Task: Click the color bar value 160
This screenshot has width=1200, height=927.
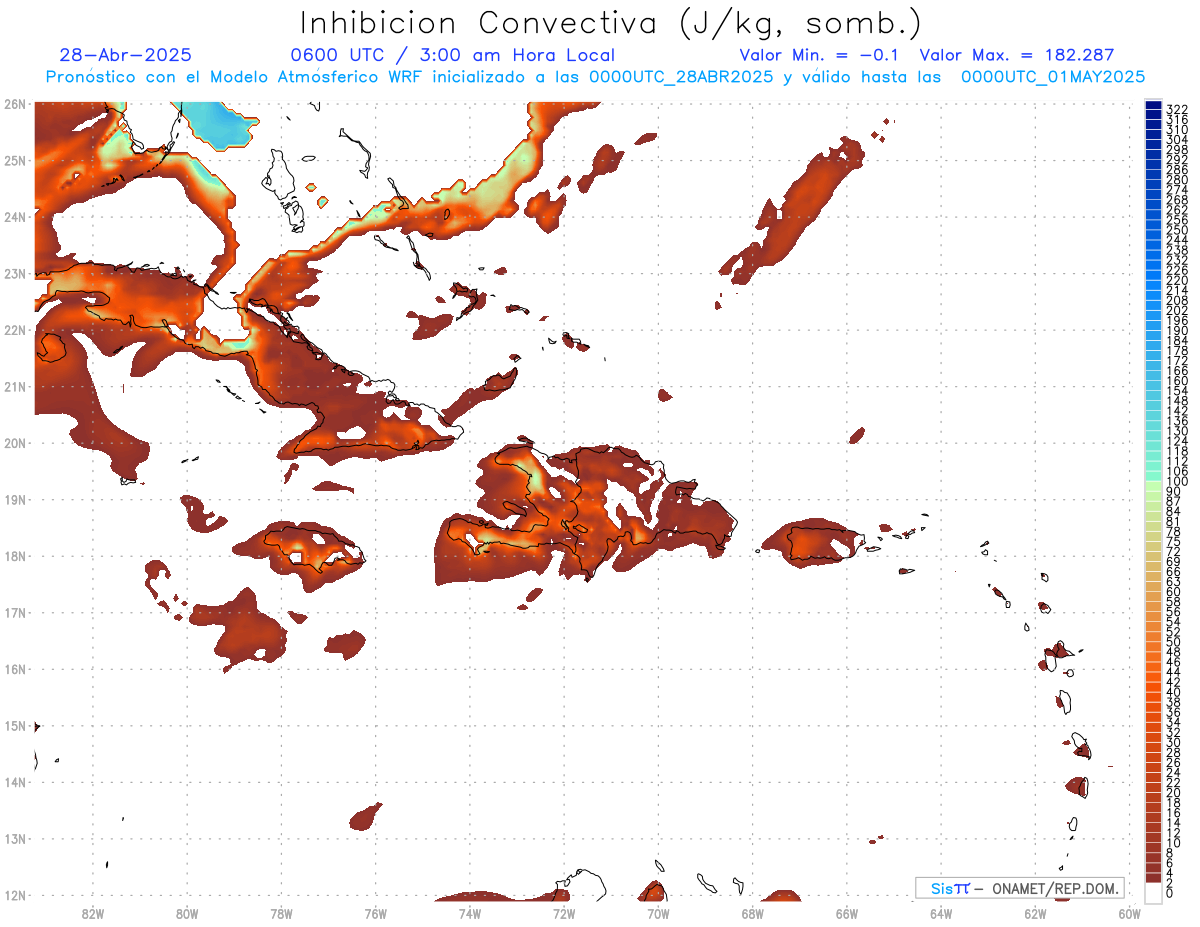Action: point(1177,380)
